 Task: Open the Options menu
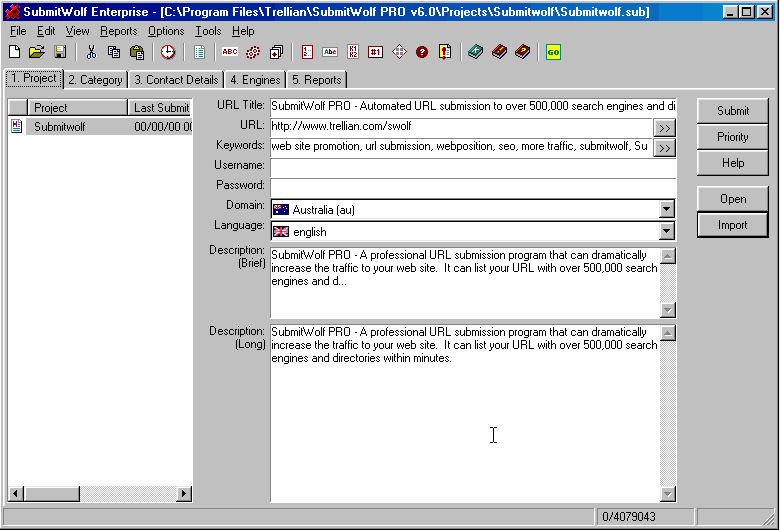[x=166, y=31]
